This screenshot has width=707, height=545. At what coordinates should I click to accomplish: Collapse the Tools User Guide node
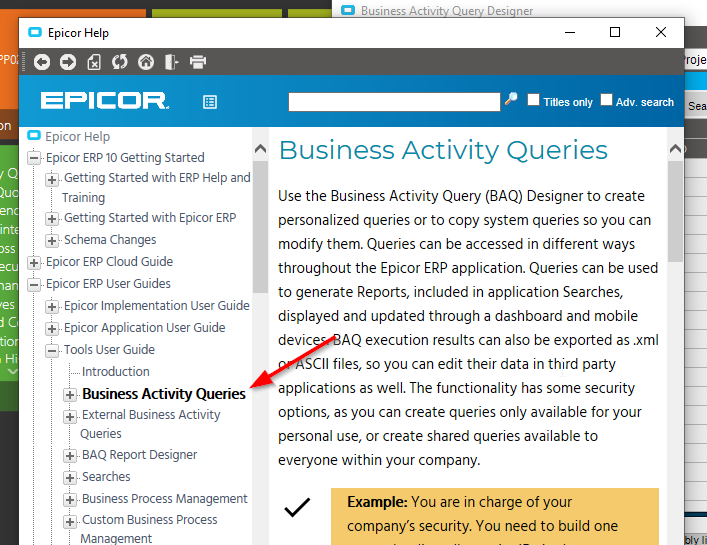tap(52, 351)
